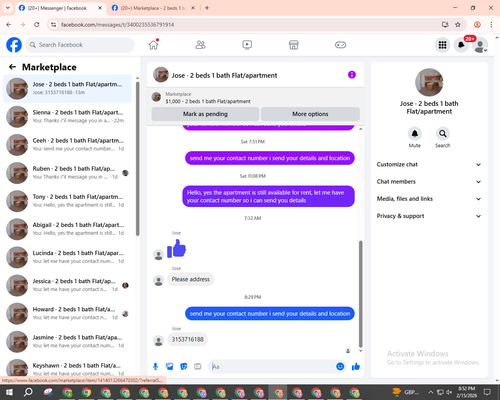Open the $1,000 2 beds listing link
Image resolution: width=500 pixels, height=400 pixels.
[x=208, y=101]
